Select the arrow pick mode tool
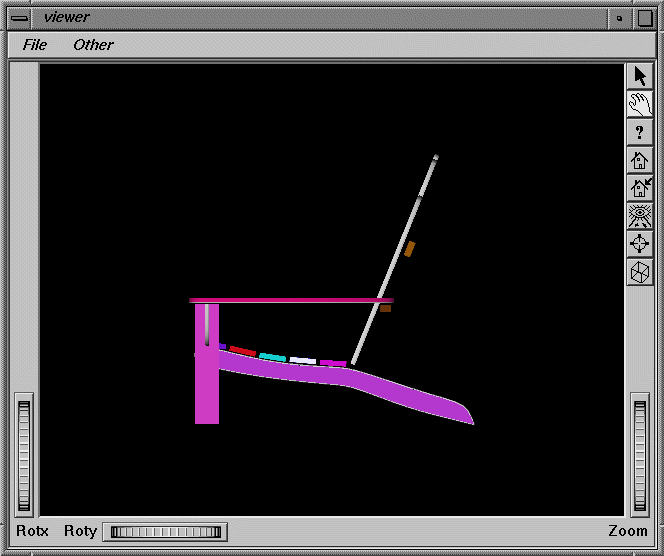Screen dimensions: 664x556 pyautogui.click(x=640, y=77)
